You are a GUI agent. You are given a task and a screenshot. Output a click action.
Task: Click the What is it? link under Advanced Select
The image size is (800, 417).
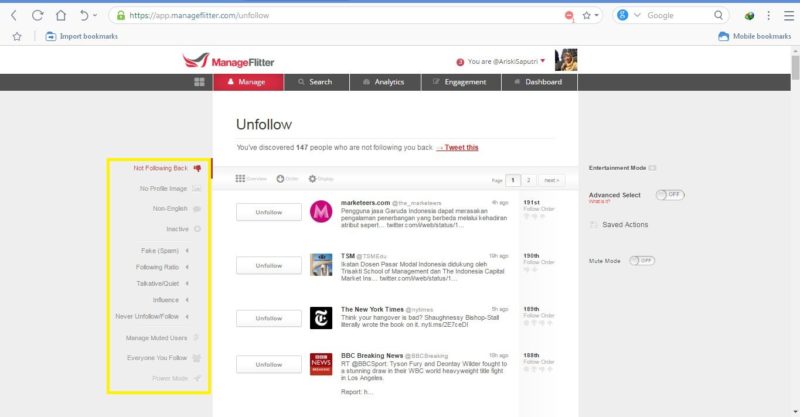click(x=599, y=202)
